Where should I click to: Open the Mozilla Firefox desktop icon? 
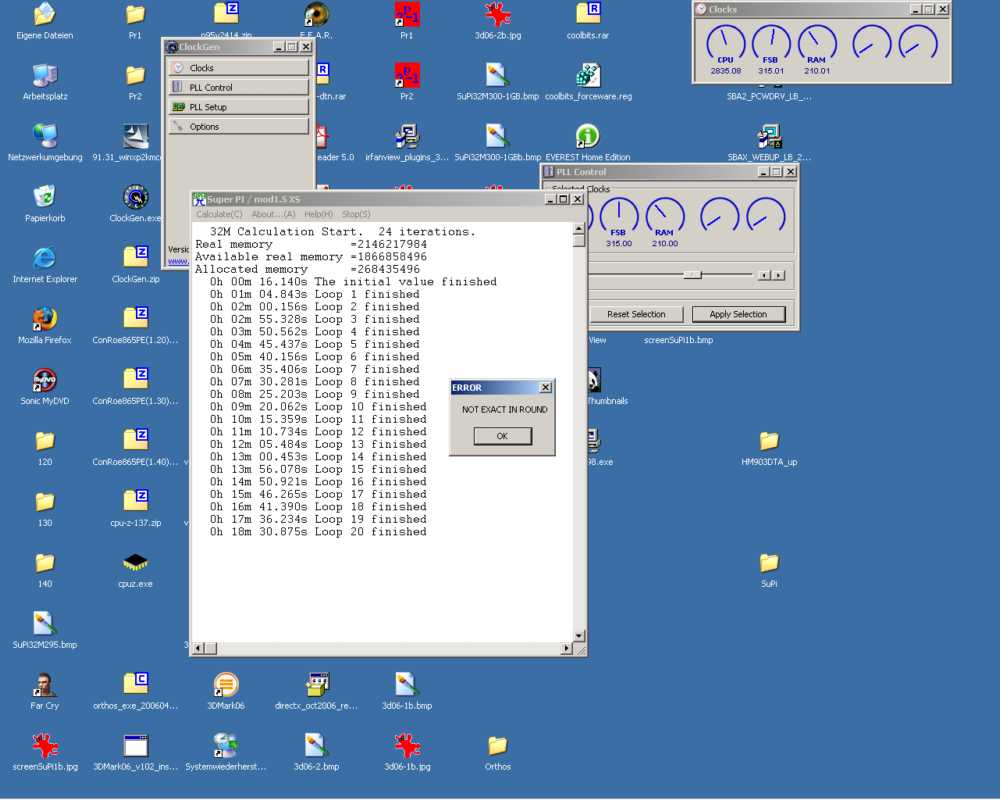[x=44, y=319]
